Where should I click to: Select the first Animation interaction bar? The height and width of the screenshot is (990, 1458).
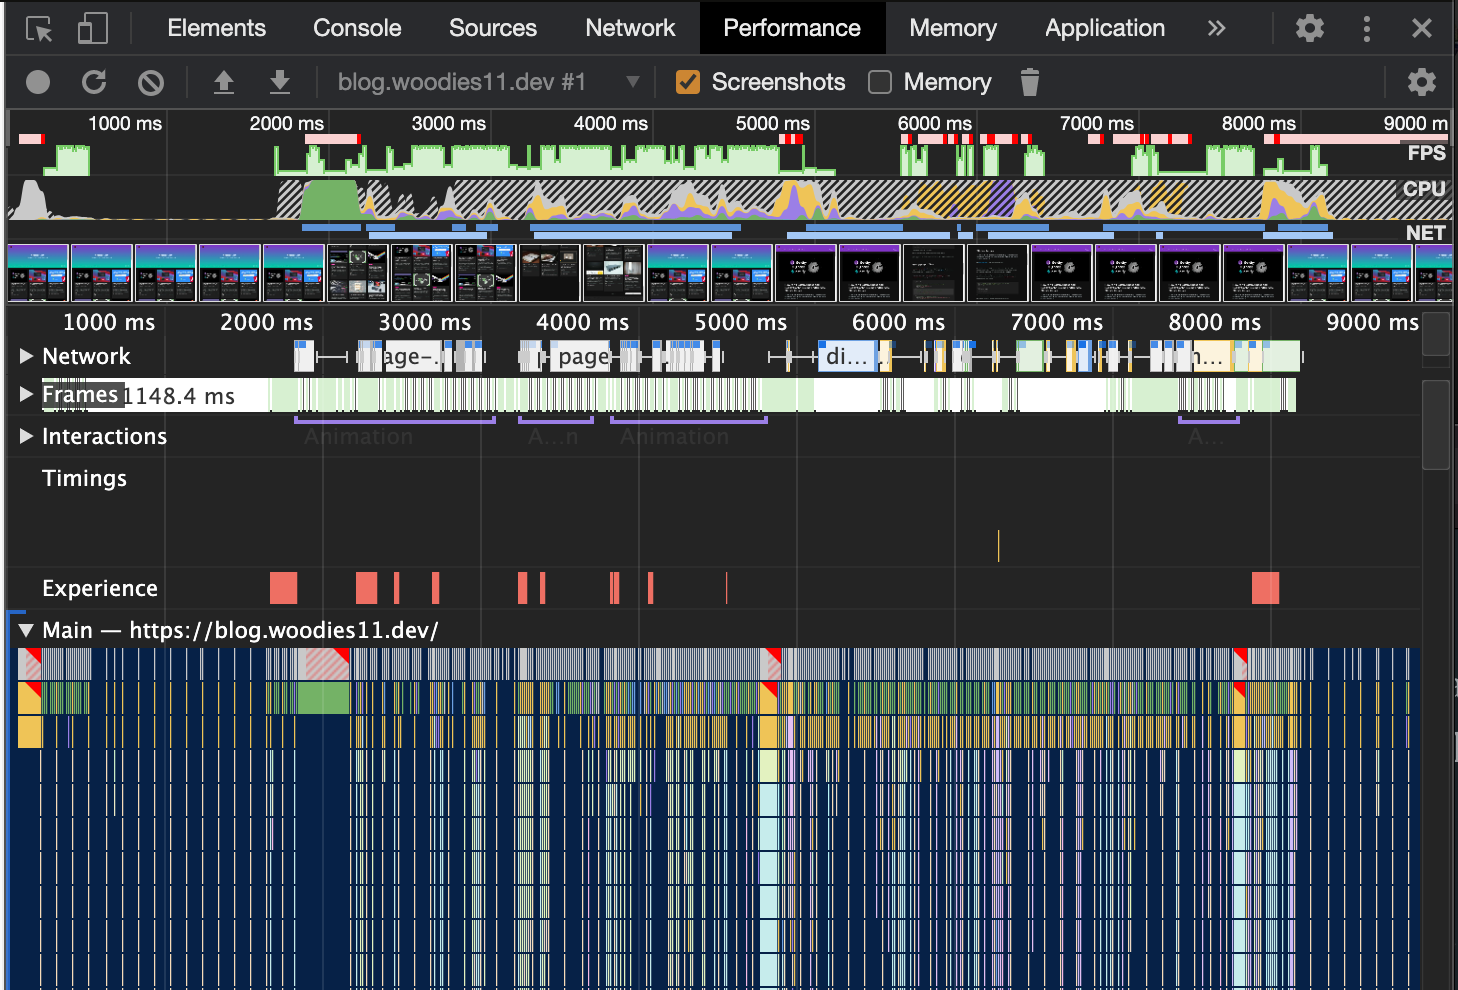point(395,421)
